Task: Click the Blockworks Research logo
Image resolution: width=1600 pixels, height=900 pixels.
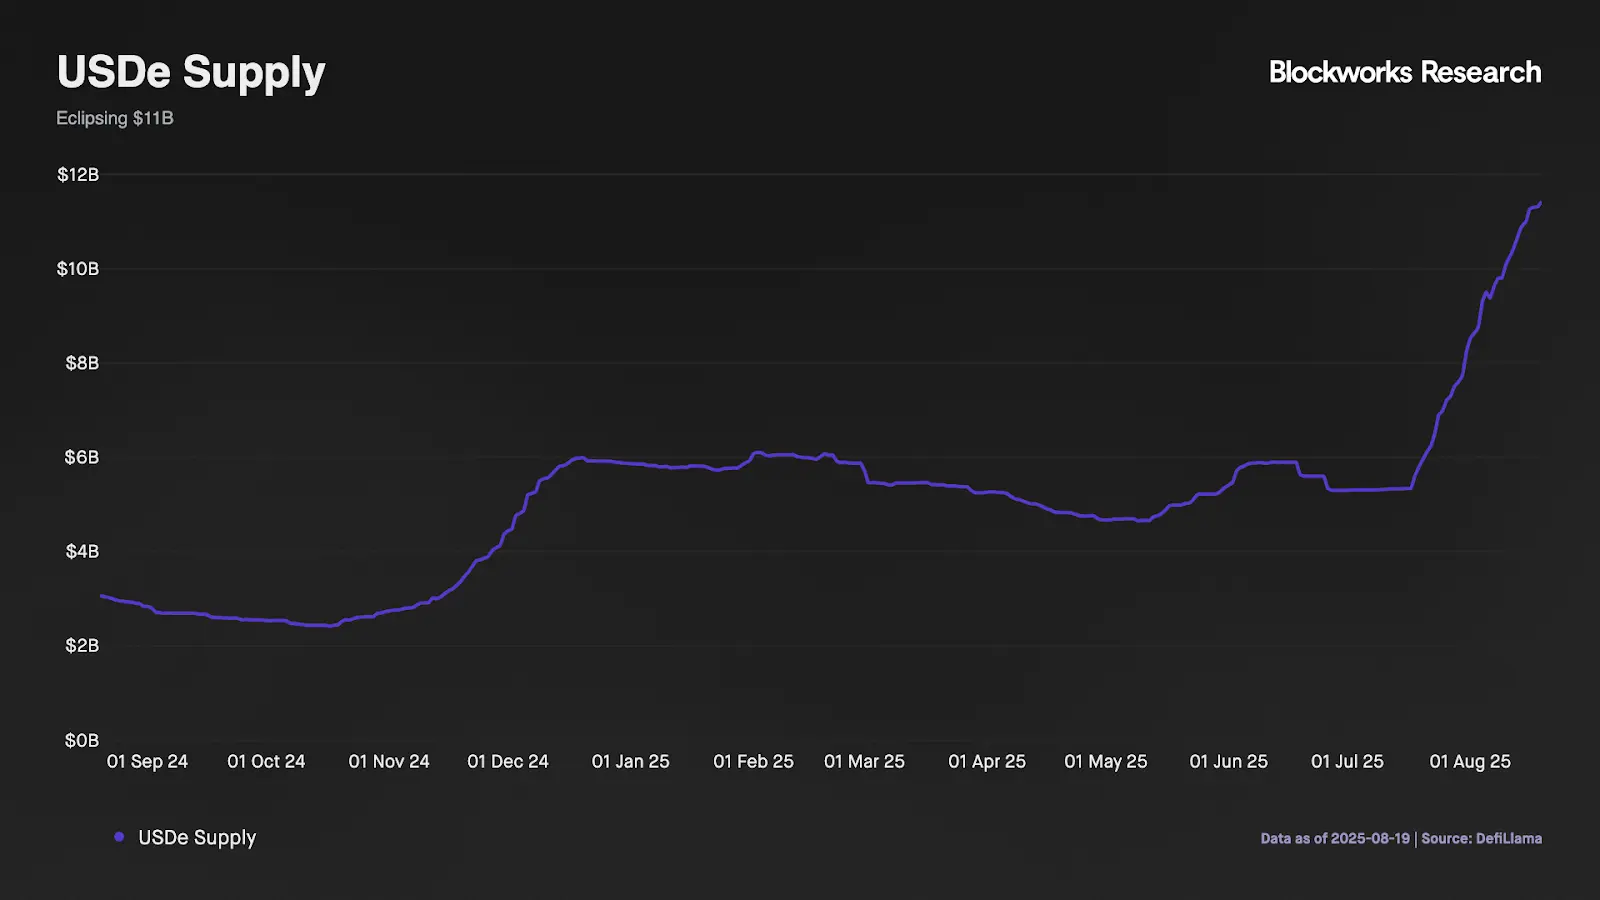Action: click(1404, 72)
